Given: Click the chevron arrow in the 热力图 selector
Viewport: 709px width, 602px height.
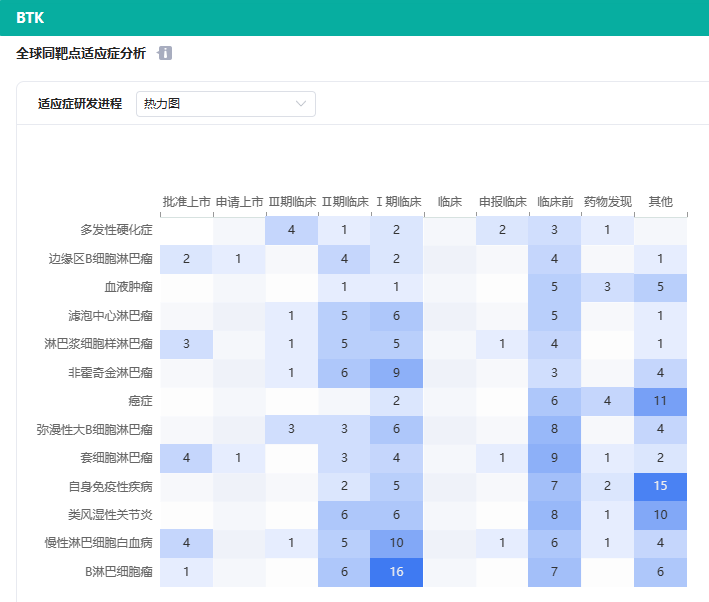Looking at the screenshot, I should pyautogui.click(x=301, y=104).
